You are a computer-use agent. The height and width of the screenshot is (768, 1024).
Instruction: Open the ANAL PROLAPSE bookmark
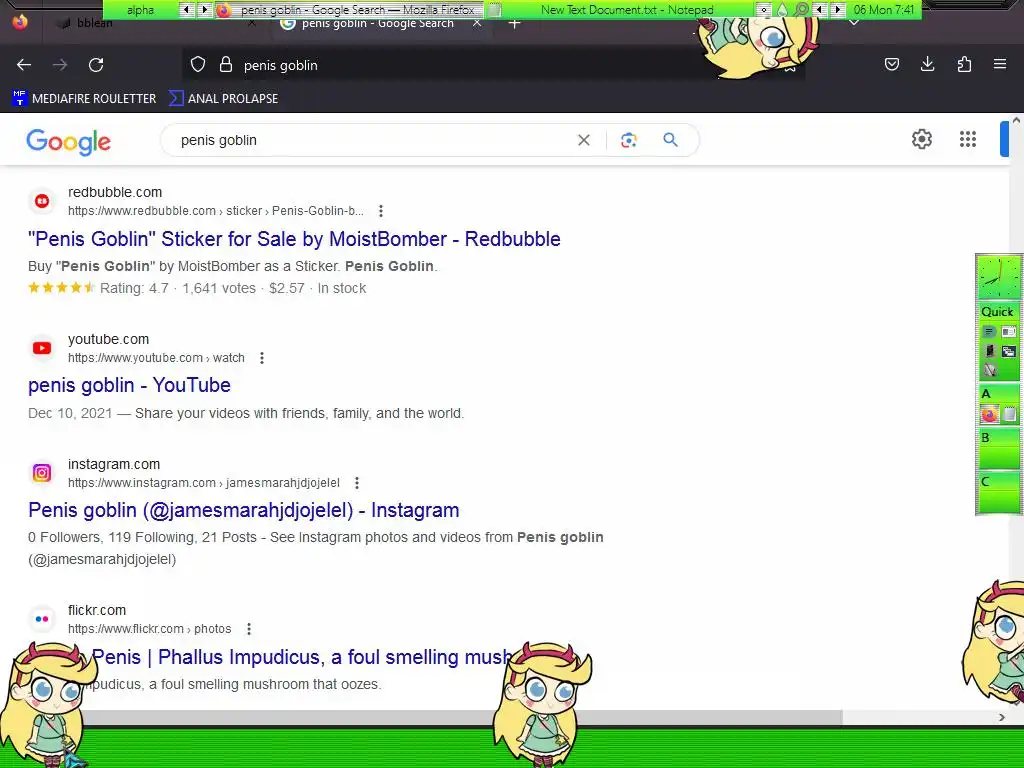223,99
